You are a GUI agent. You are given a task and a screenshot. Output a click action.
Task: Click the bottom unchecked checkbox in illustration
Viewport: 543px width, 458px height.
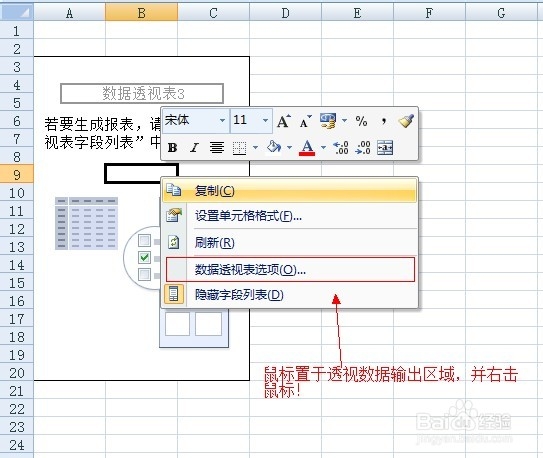(144, 274)
